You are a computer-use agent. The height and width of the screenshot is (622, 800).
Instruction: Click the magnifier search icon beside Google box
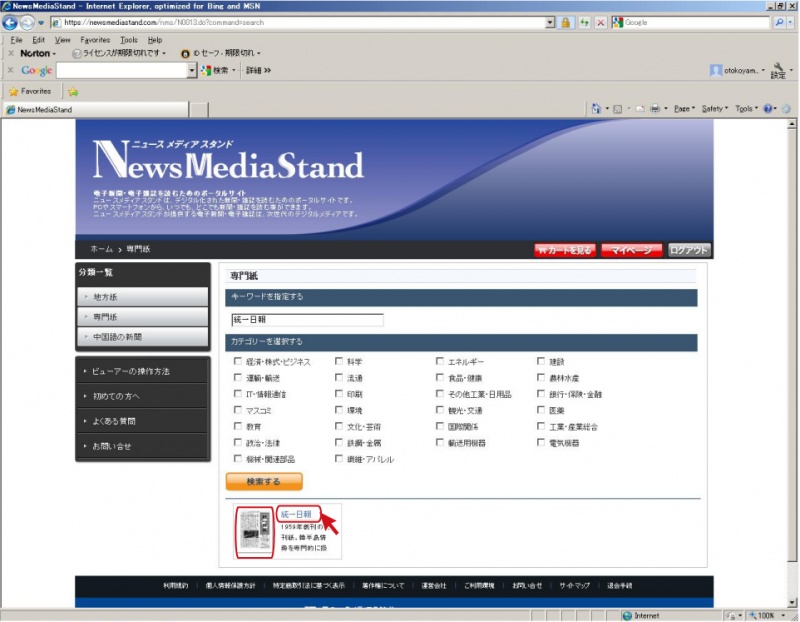(x=779, y=22)
